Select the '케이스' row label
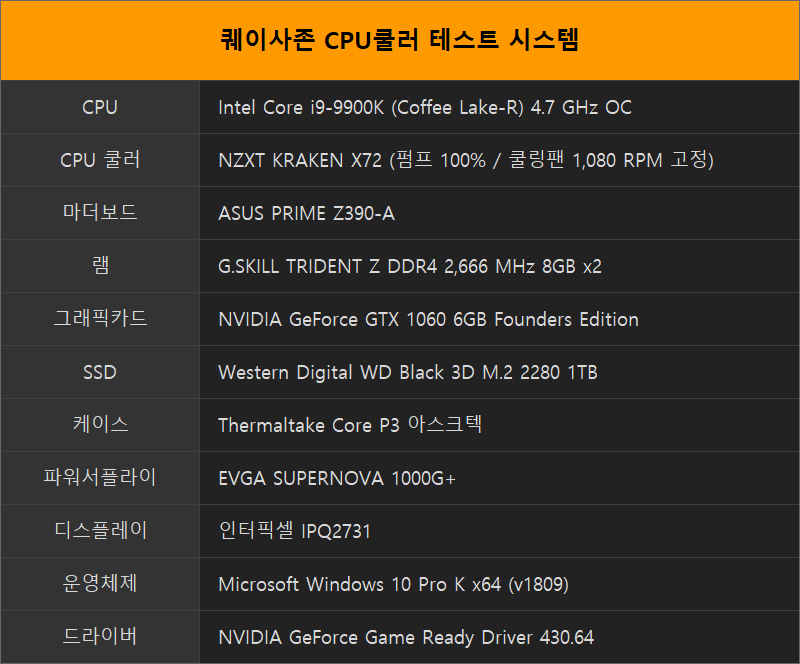The image size is (800, 664). pos(100,425)
